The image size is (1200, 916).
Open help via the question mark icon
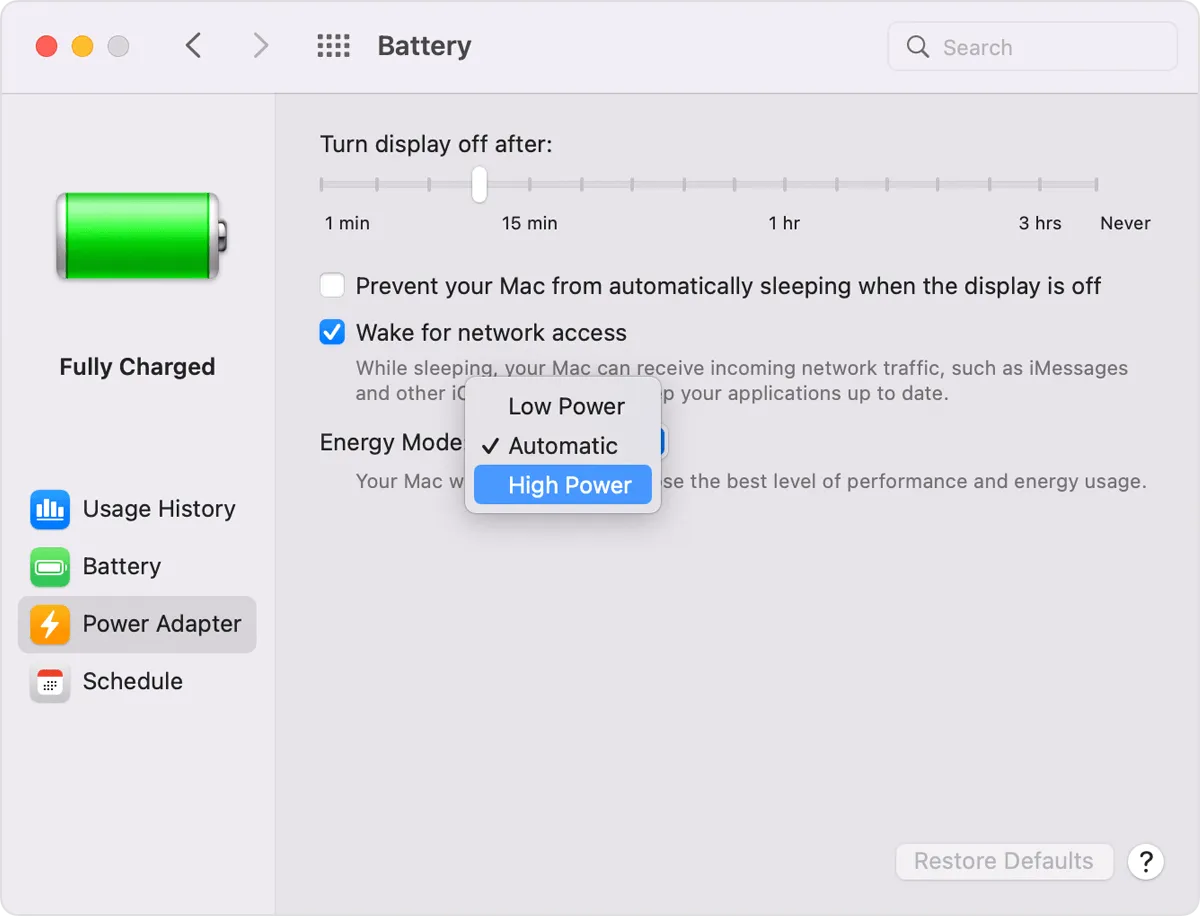point(1145,861)
